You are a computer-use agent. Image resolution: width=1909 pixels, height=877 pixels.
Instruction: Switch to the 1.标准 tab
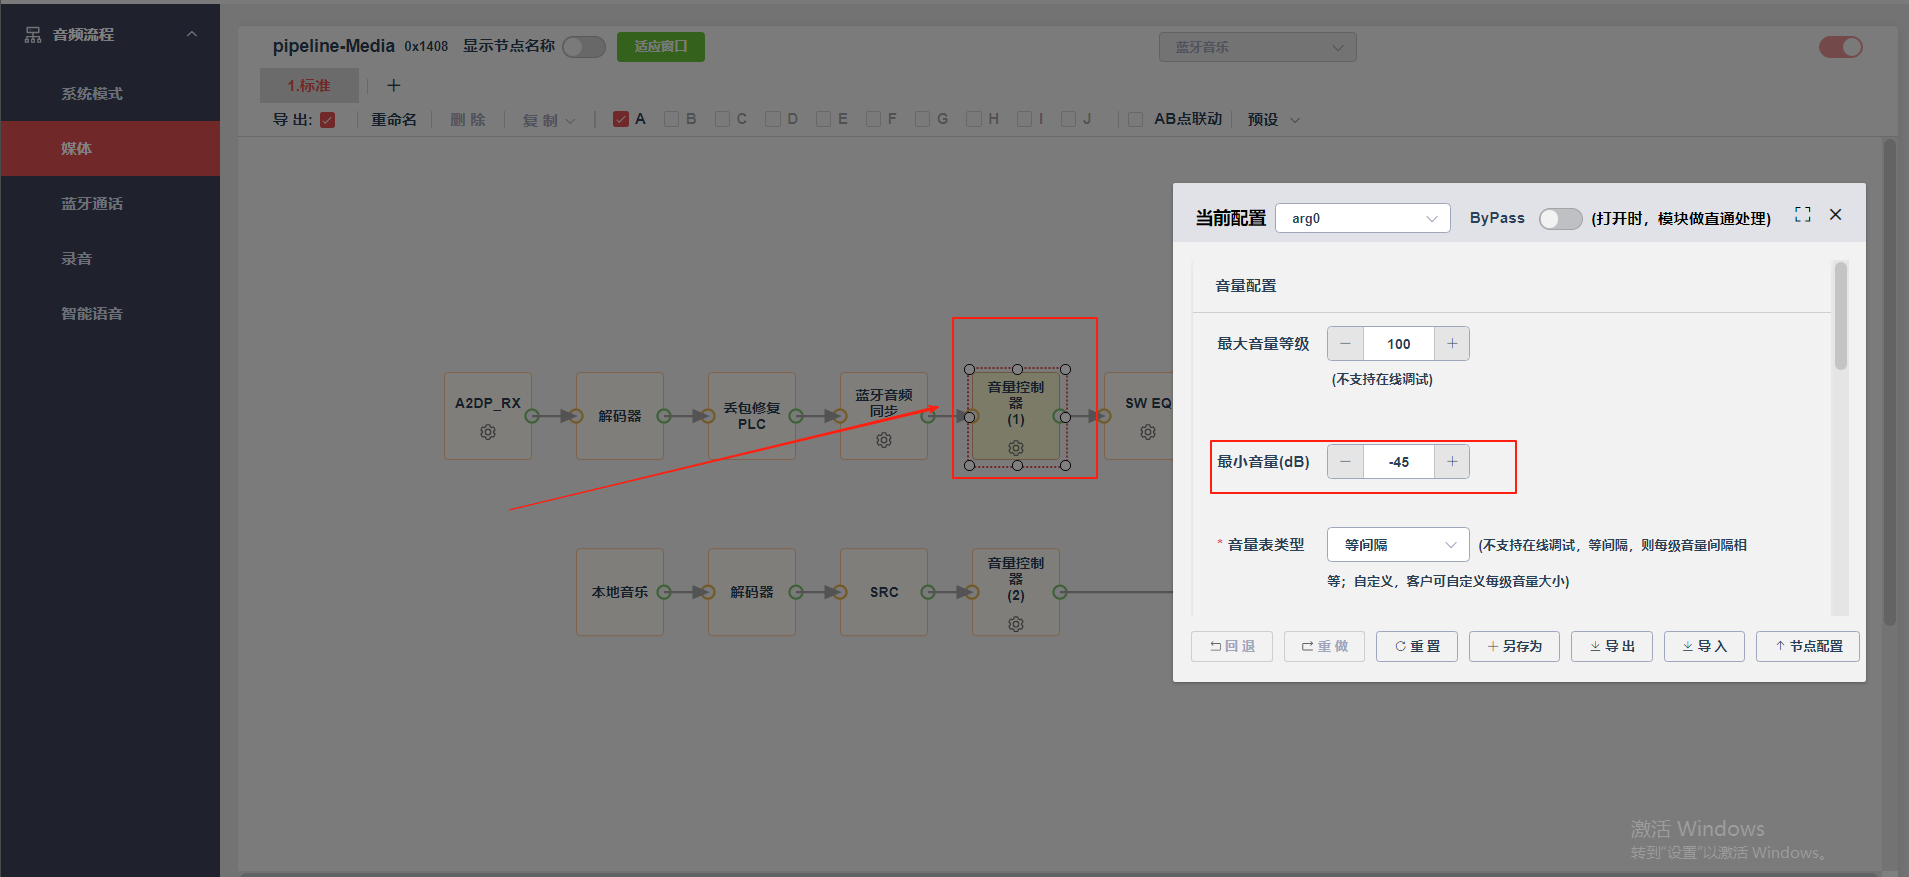click(309, 86)
